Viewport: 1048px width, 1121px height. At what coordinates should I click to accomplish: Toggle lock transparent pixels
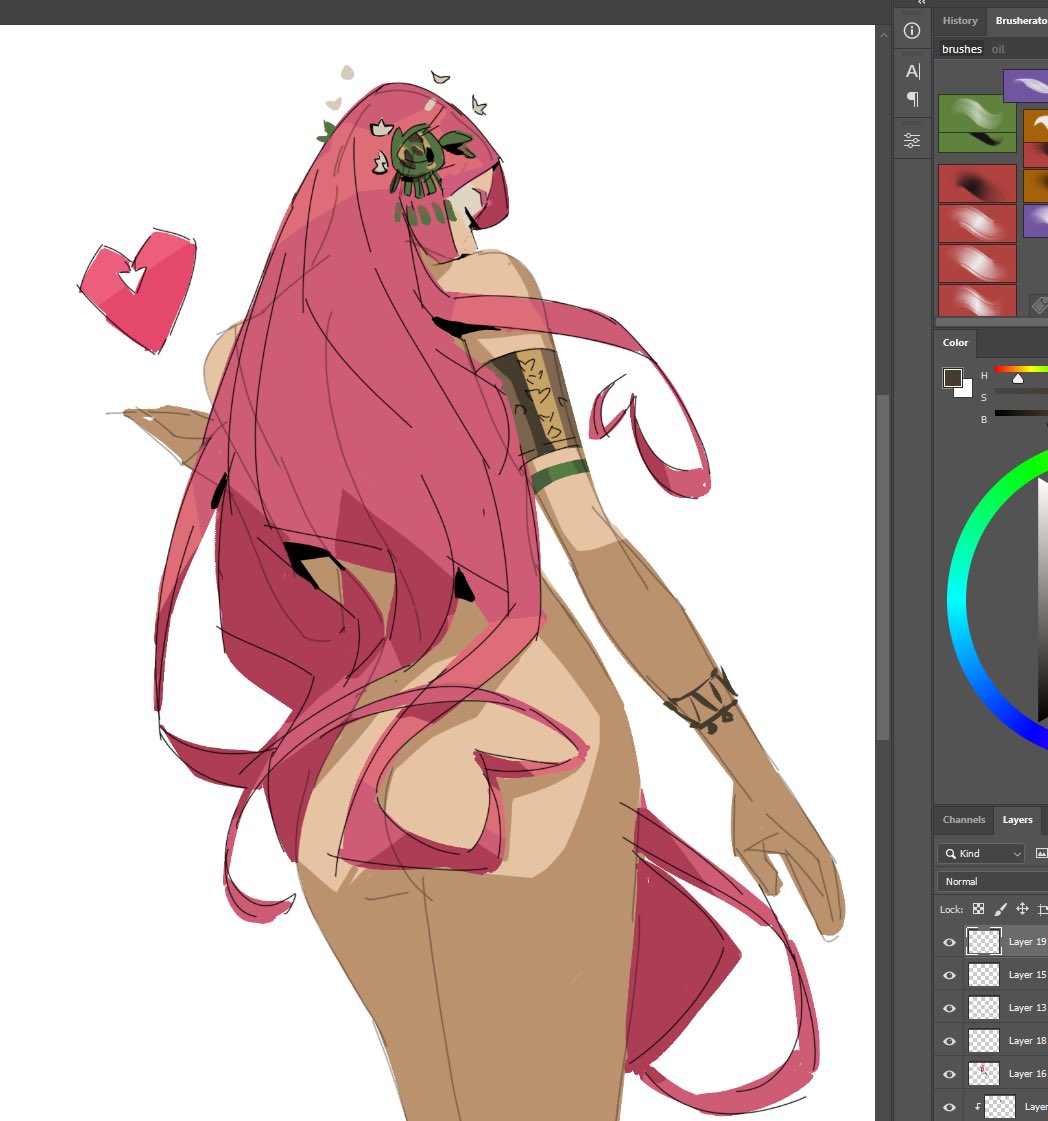(979, 909)
